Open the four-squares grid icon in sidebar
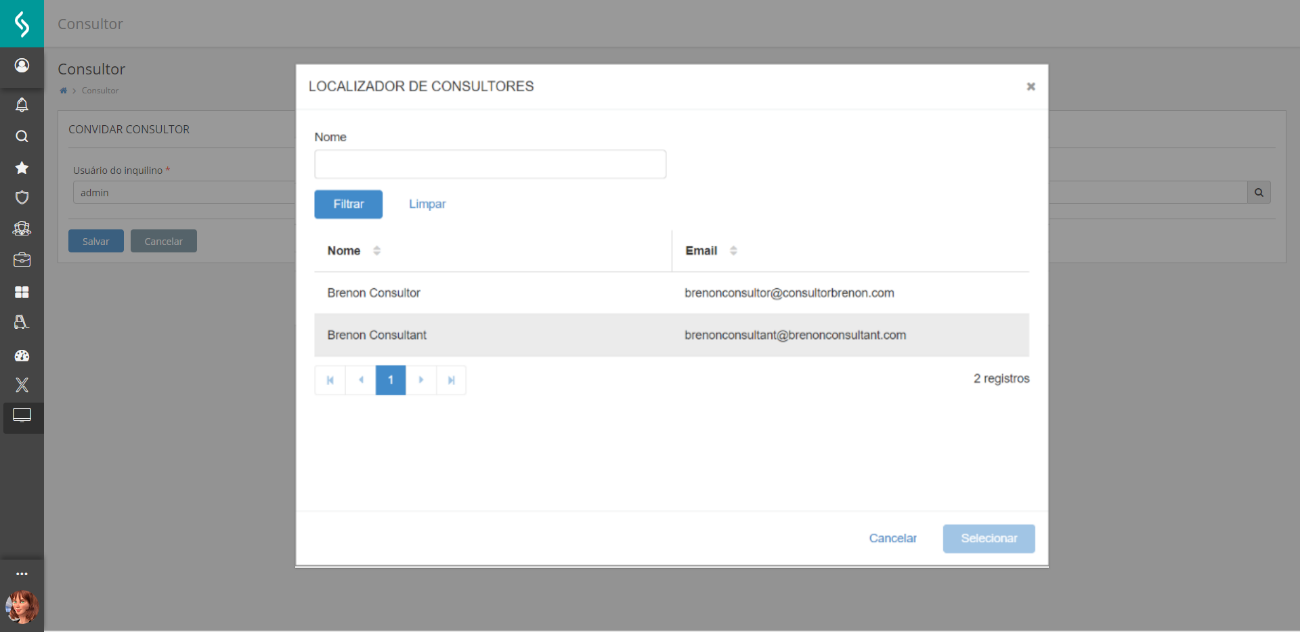The width and height of the screenshot is (1300, 632). point(22,292)
